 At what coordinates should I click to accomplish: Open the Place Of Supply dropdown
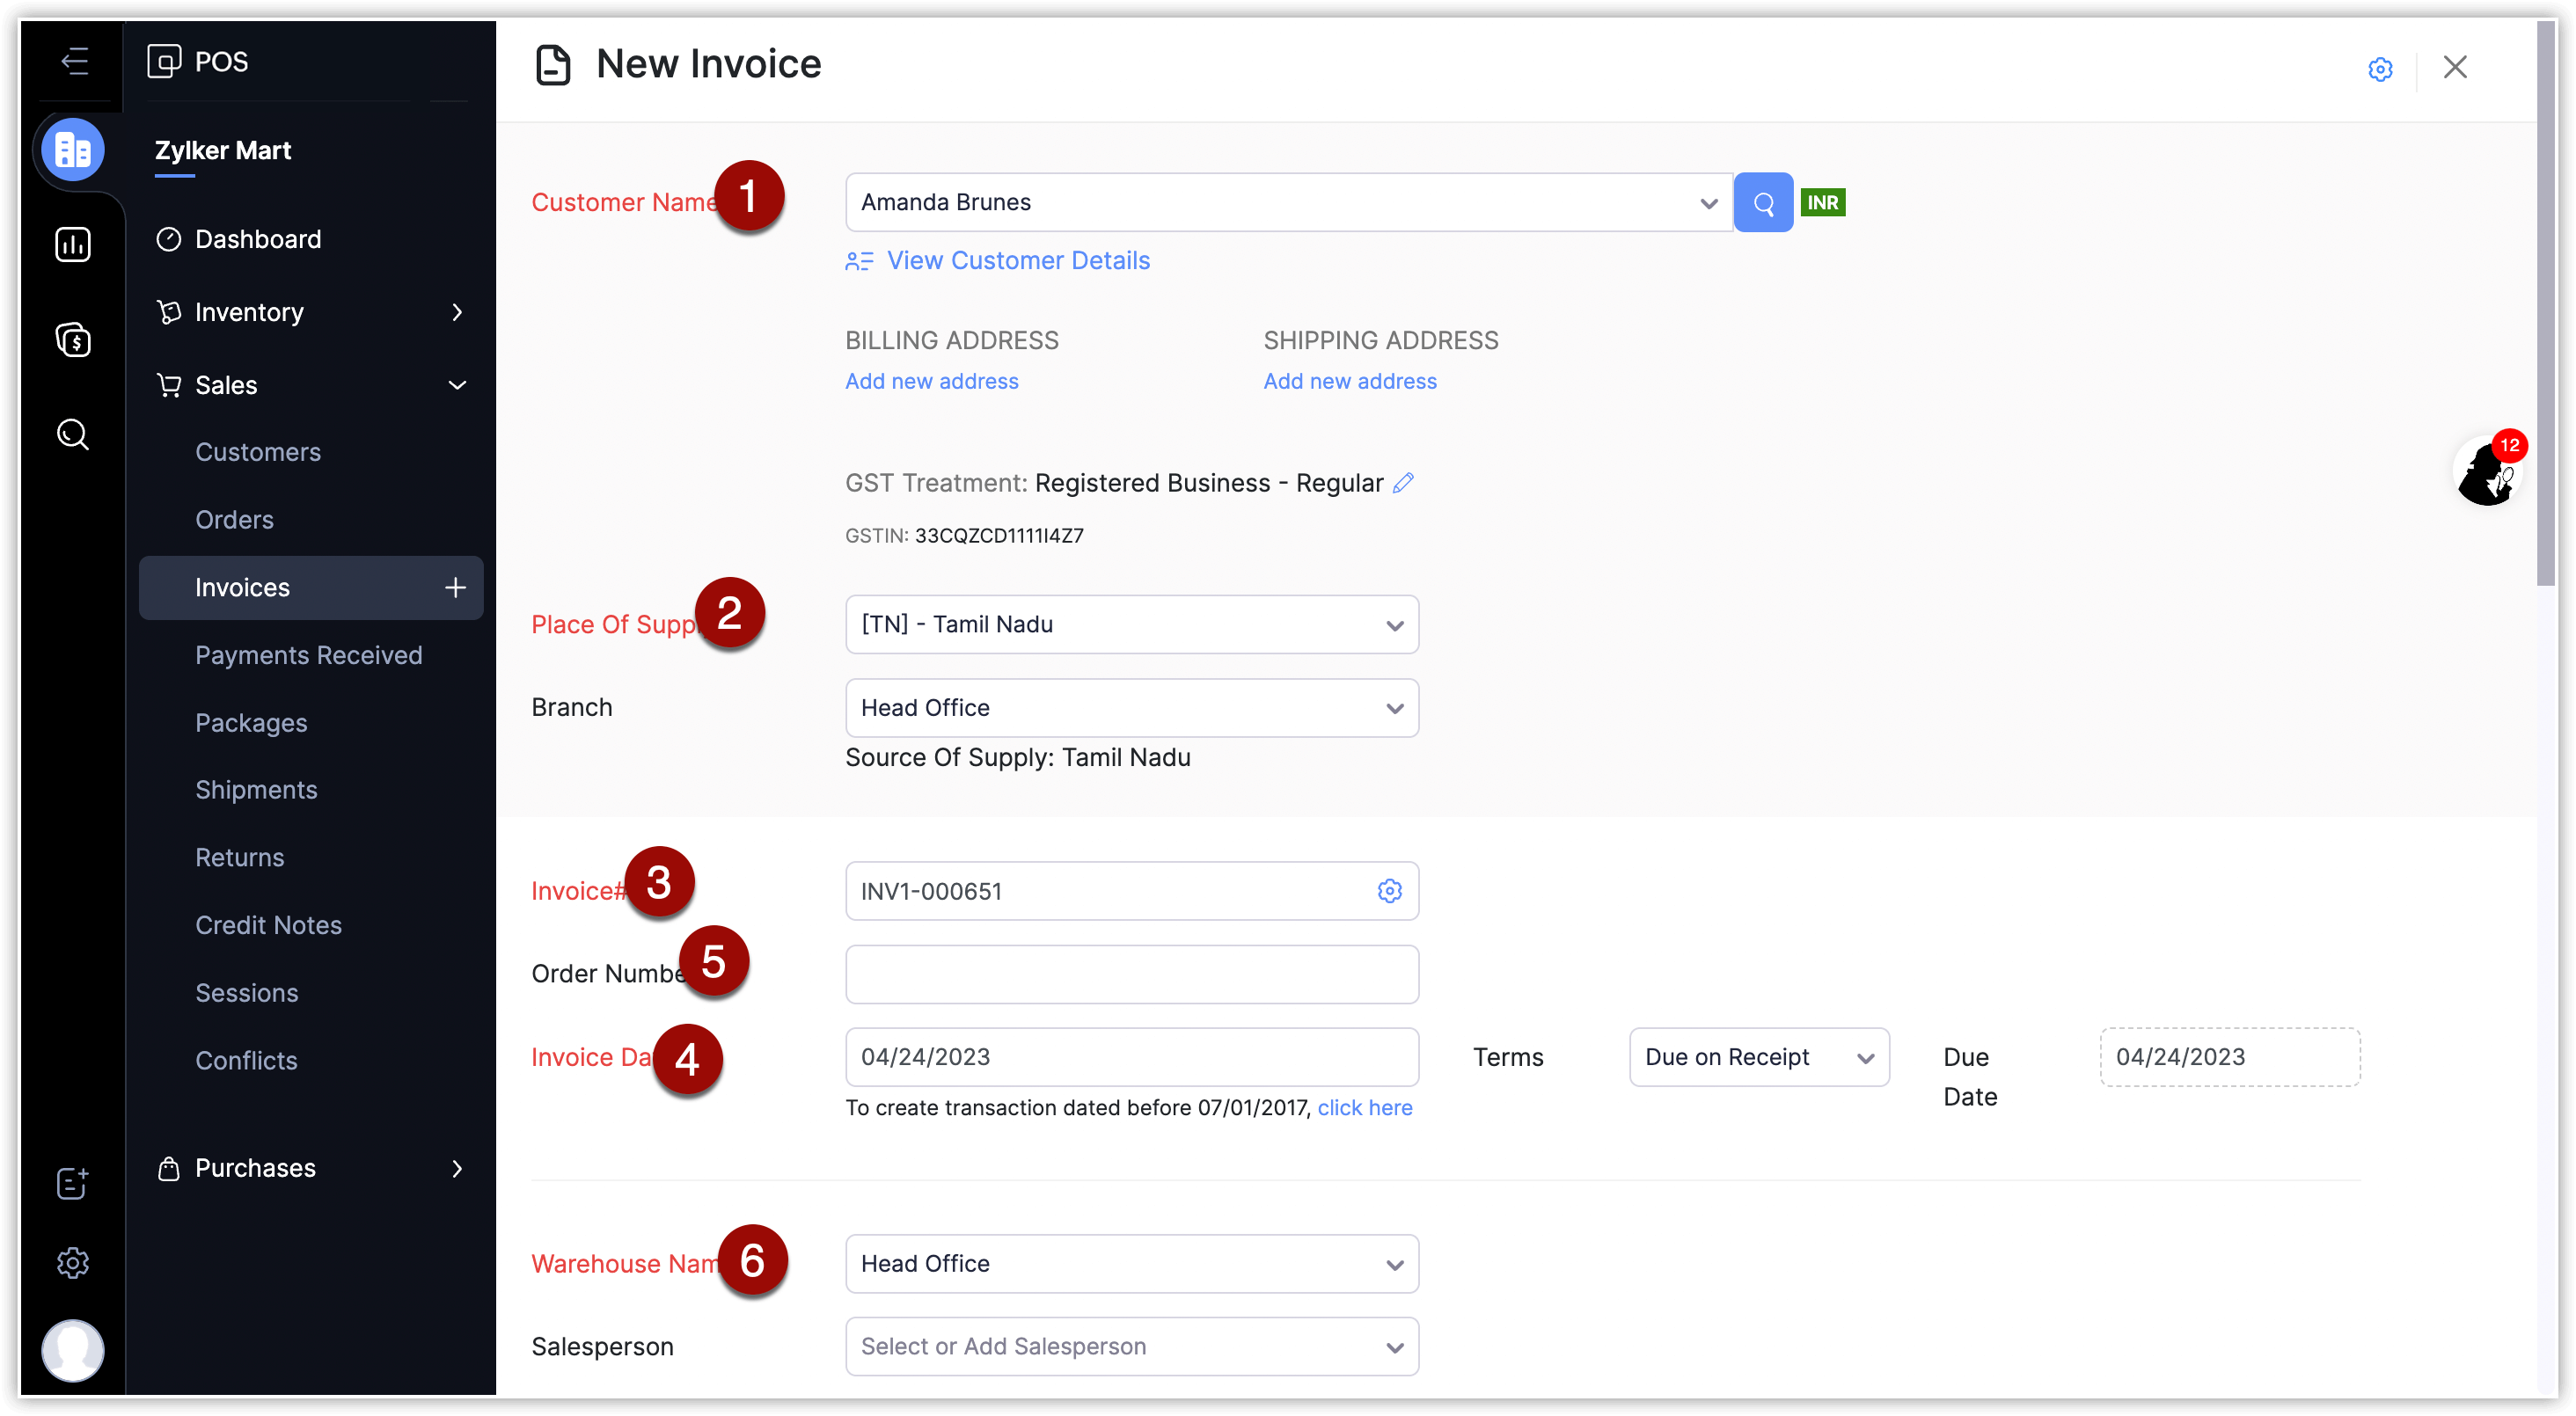[x=1131, y=625]
